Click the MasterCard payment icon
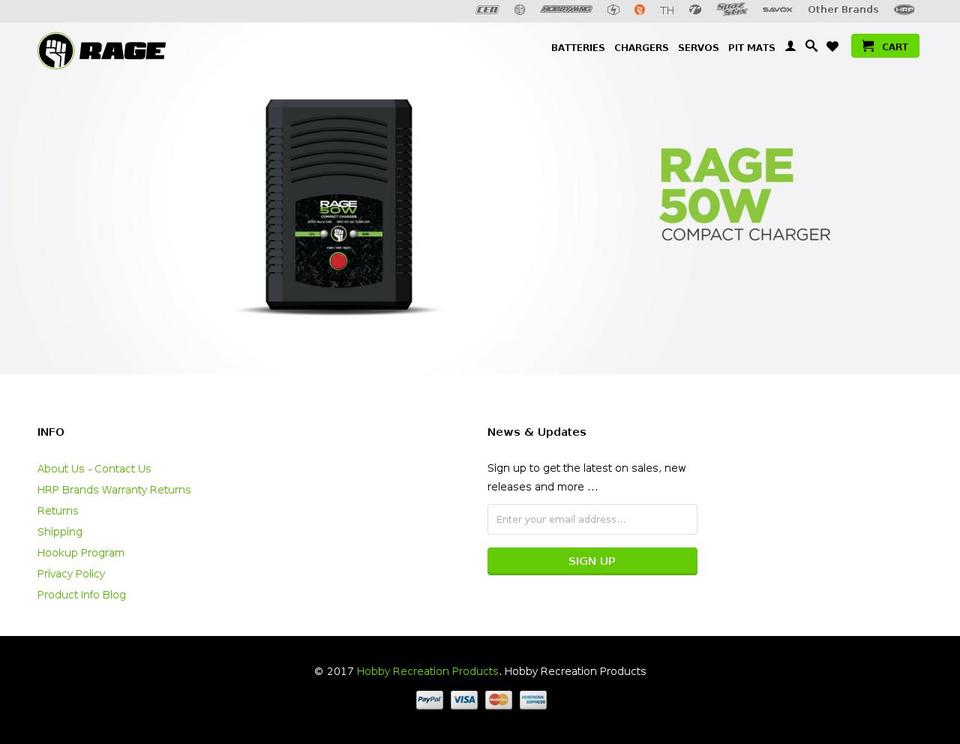Screen dimensions: 960x744 (x=498, y=700)
